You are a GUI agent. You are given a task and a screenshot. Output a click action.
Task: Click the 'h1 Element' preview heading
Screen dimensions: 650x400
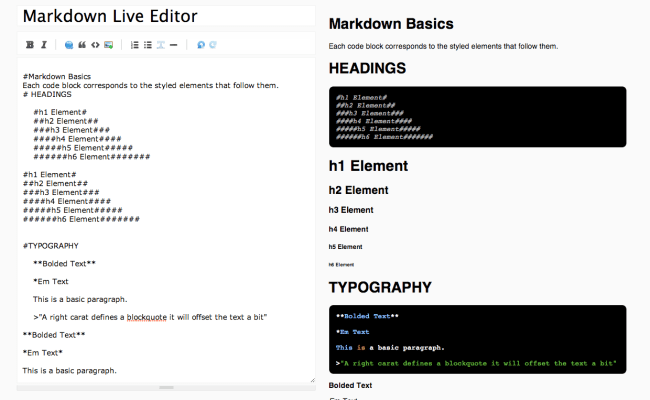pos(368,166)
